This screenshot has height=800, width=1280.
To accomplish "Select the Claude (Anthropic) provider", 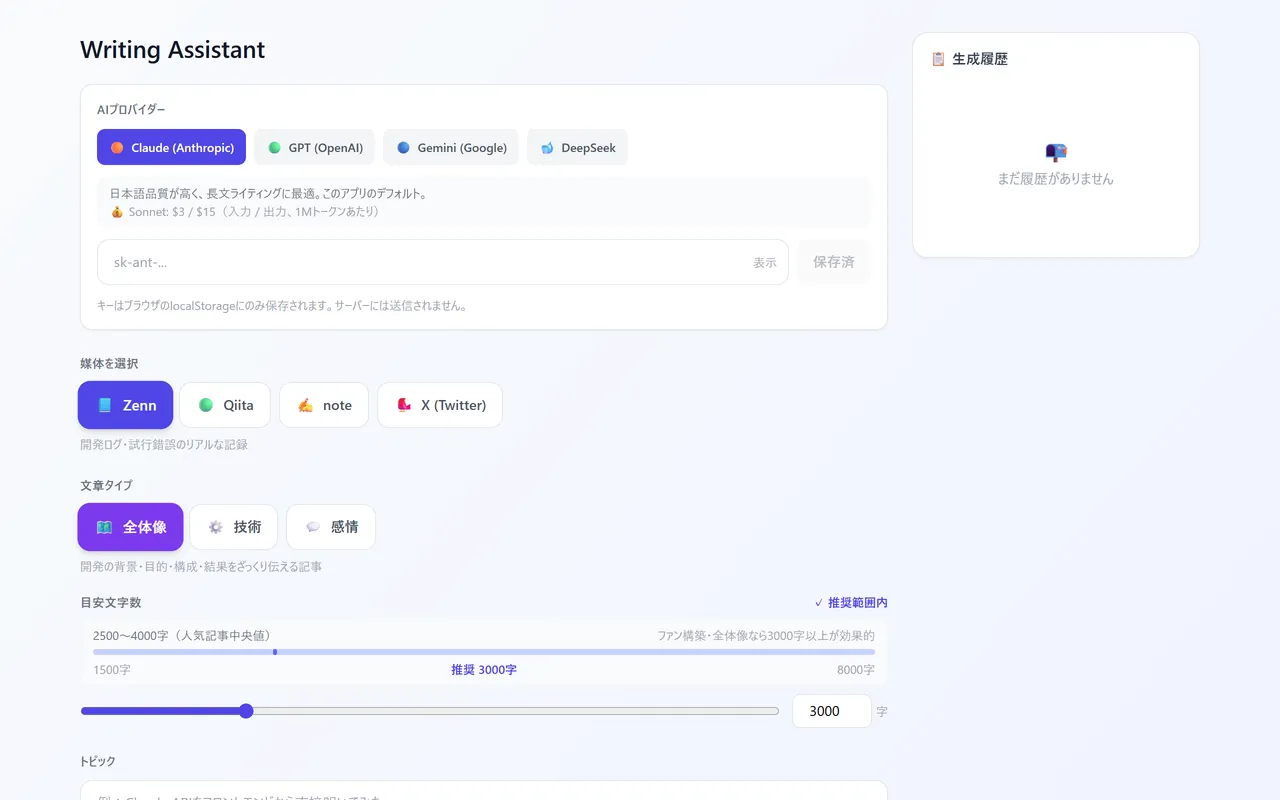I will tap(171, 147).
